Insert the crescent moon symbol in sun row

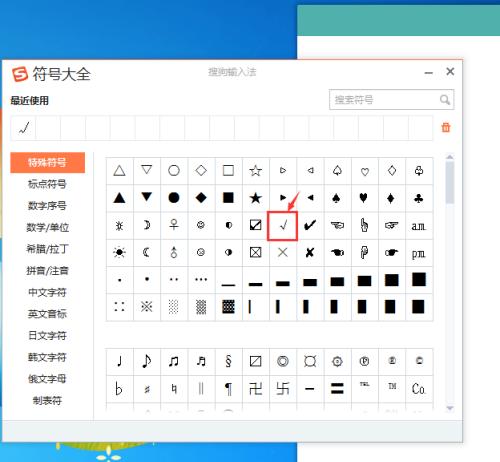(147, 253)
